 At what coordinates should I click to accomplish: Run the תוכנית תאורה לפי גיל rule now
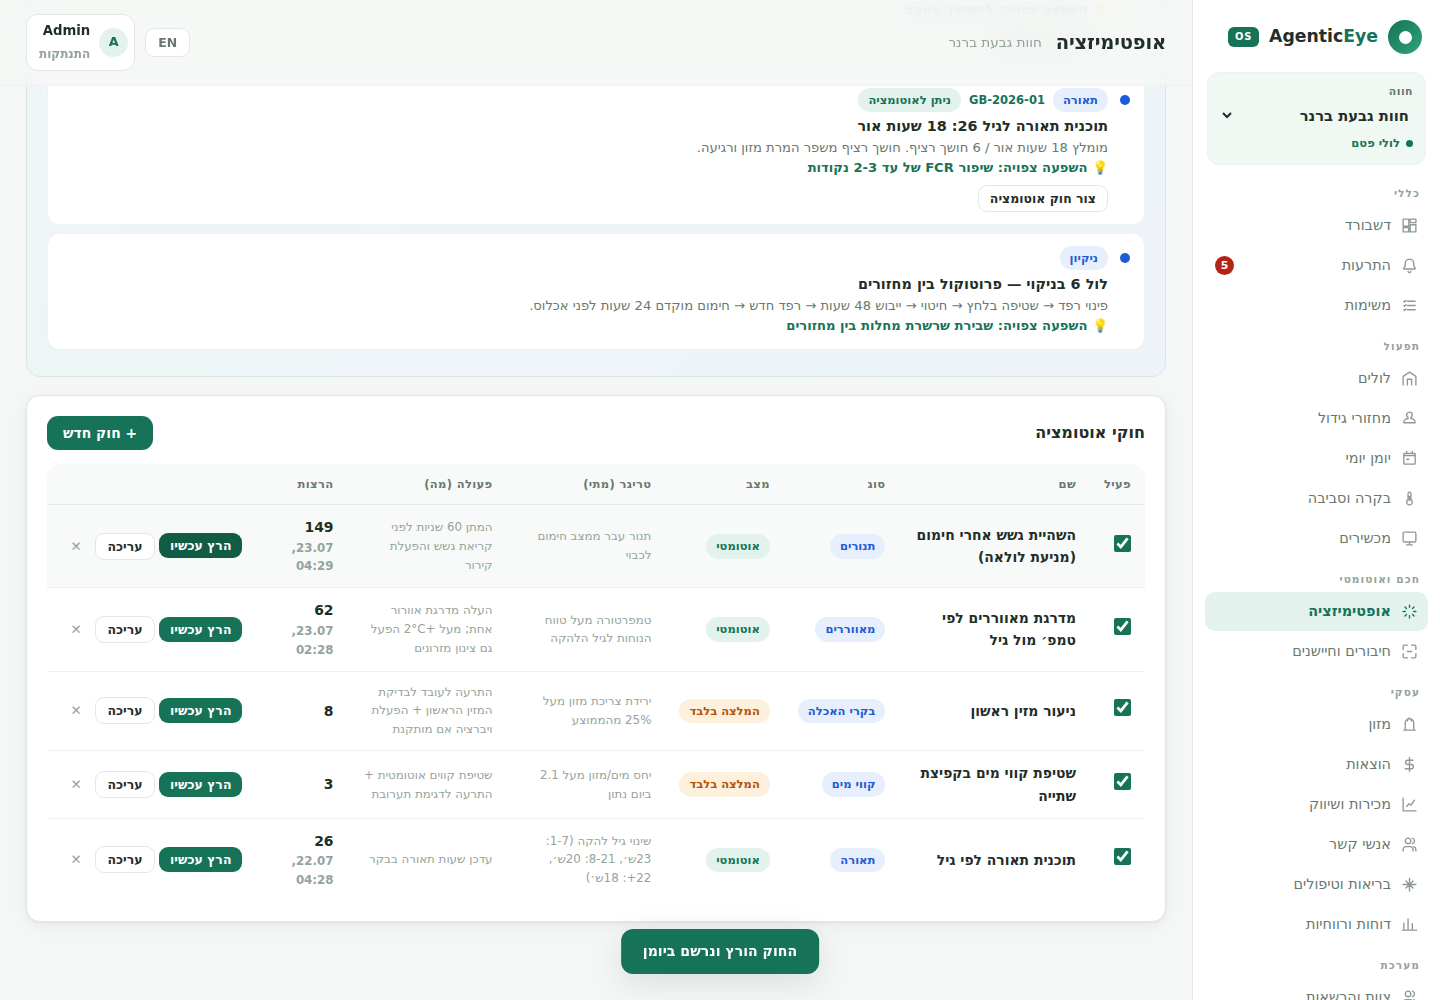(200, 860)
